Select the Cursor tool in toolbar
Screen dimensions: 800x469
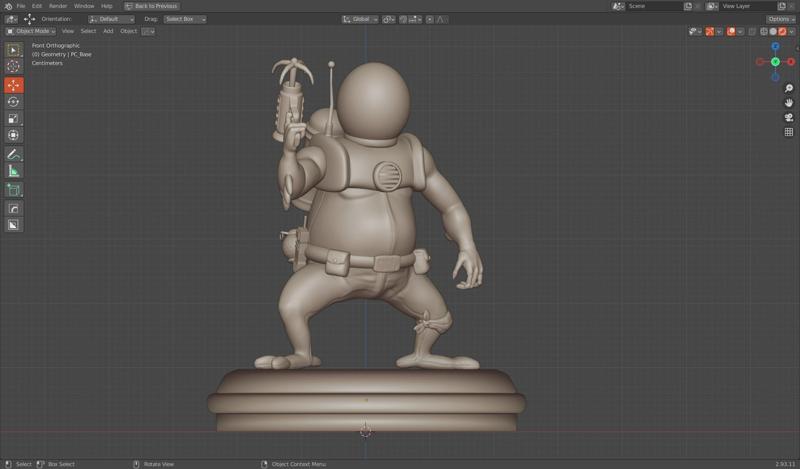pos(13,67)
